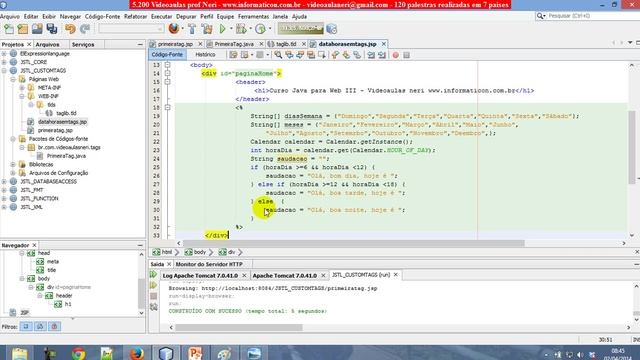Open the Refatorar menu
This screenshot has height=360, width=640.
[135, 16]
